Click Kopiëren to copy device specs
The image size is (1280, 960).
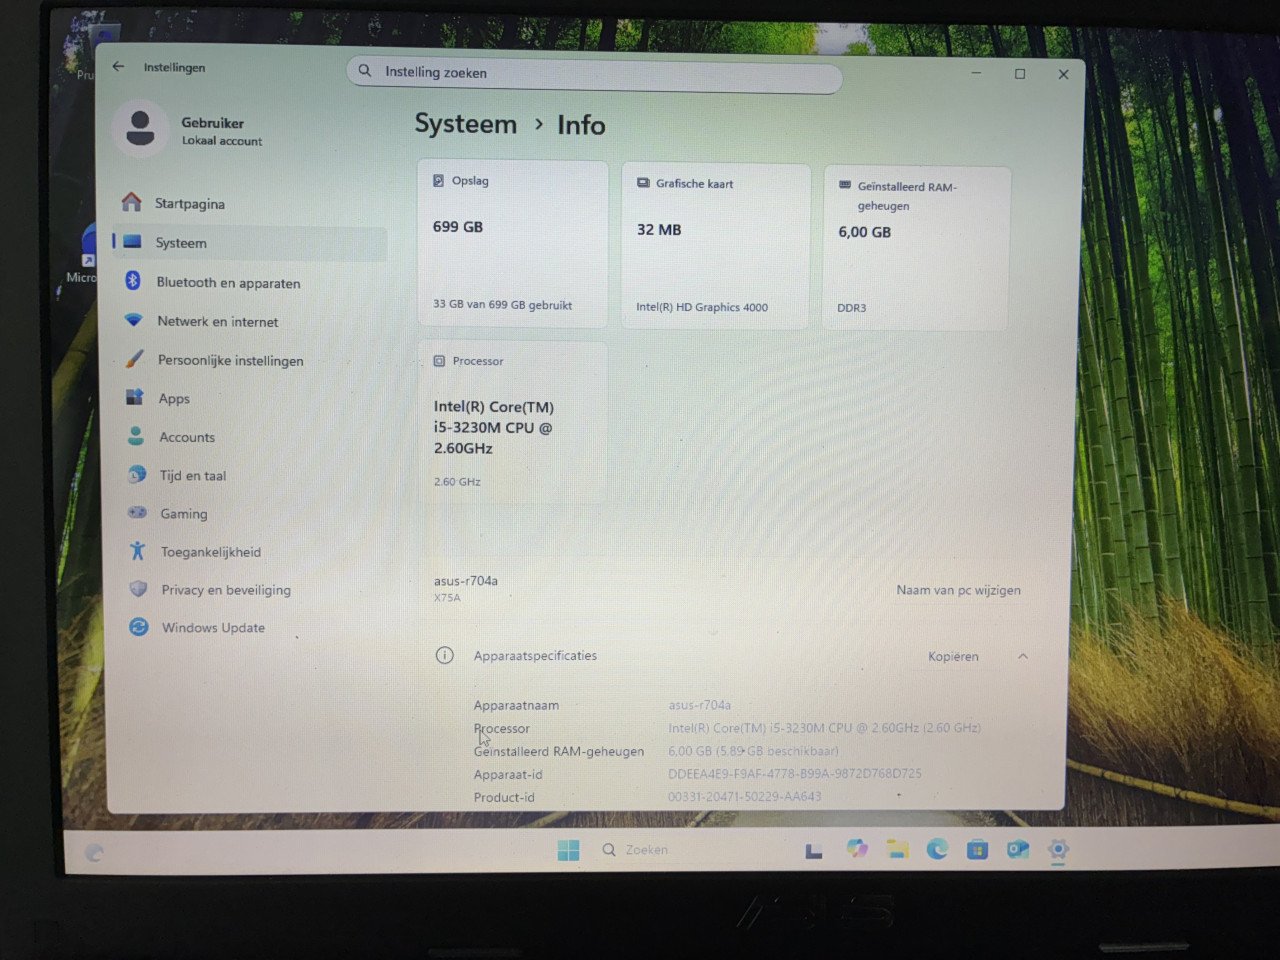point(953,657)
